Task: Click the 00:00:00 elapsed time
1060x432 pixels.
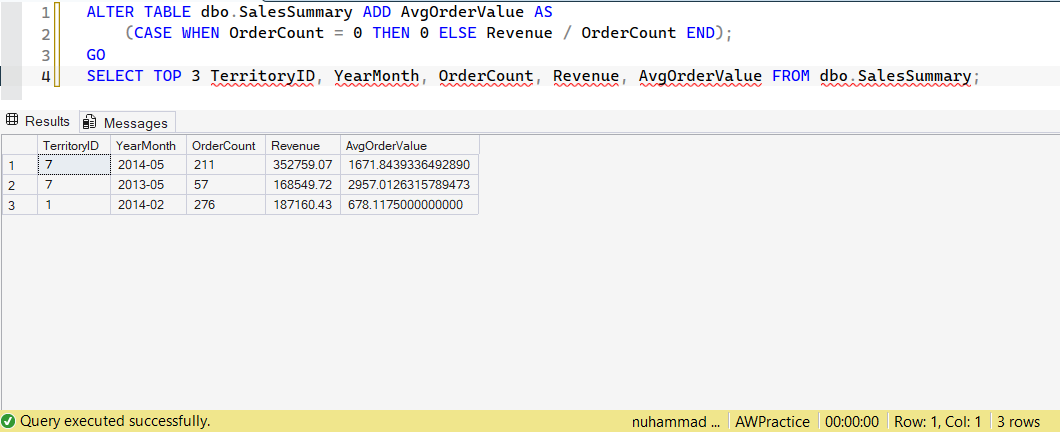Action: [x=852, y=422]
